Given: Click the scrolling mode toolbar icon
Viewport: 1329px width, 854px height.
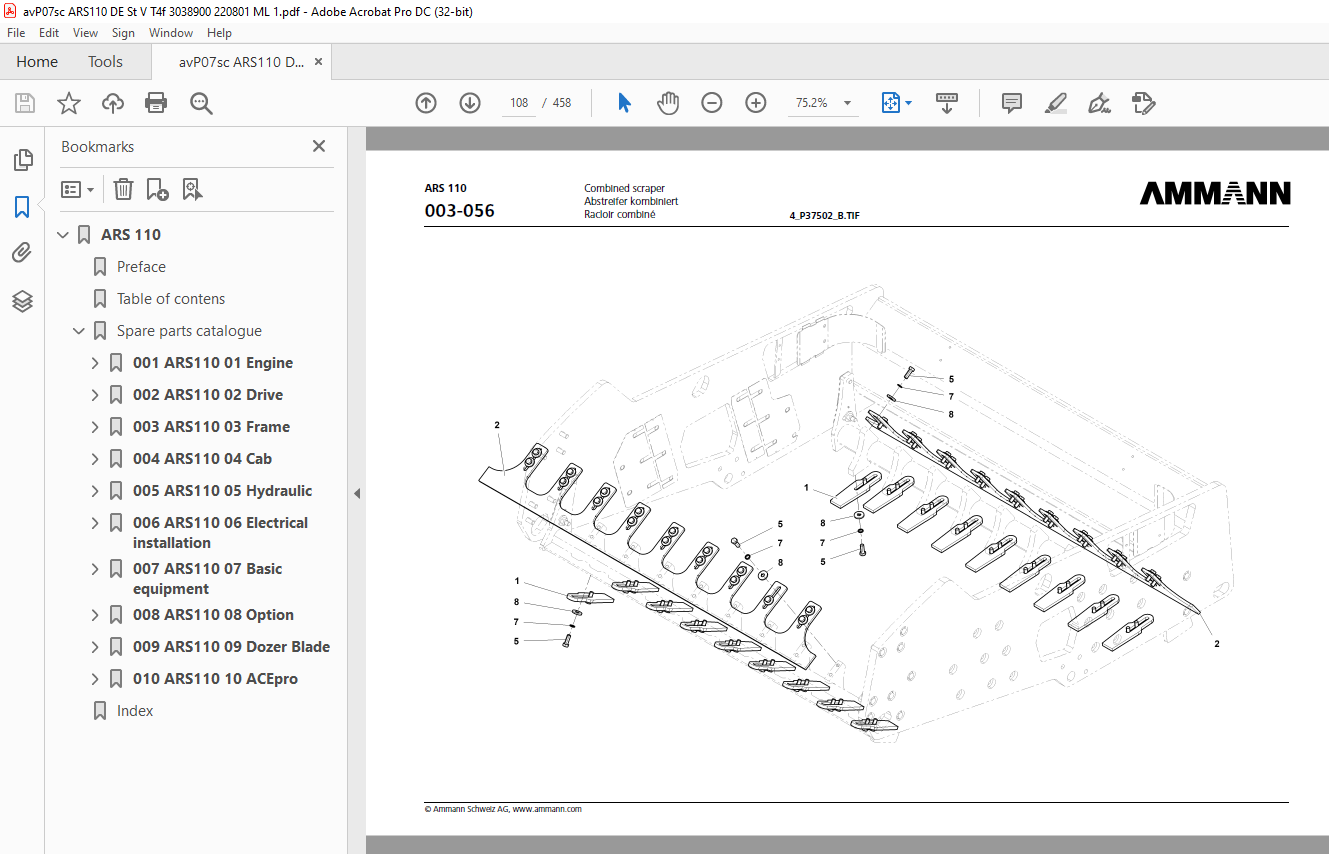Looking at the screenshot, I should pyautogui.click(x=946, y=103).
